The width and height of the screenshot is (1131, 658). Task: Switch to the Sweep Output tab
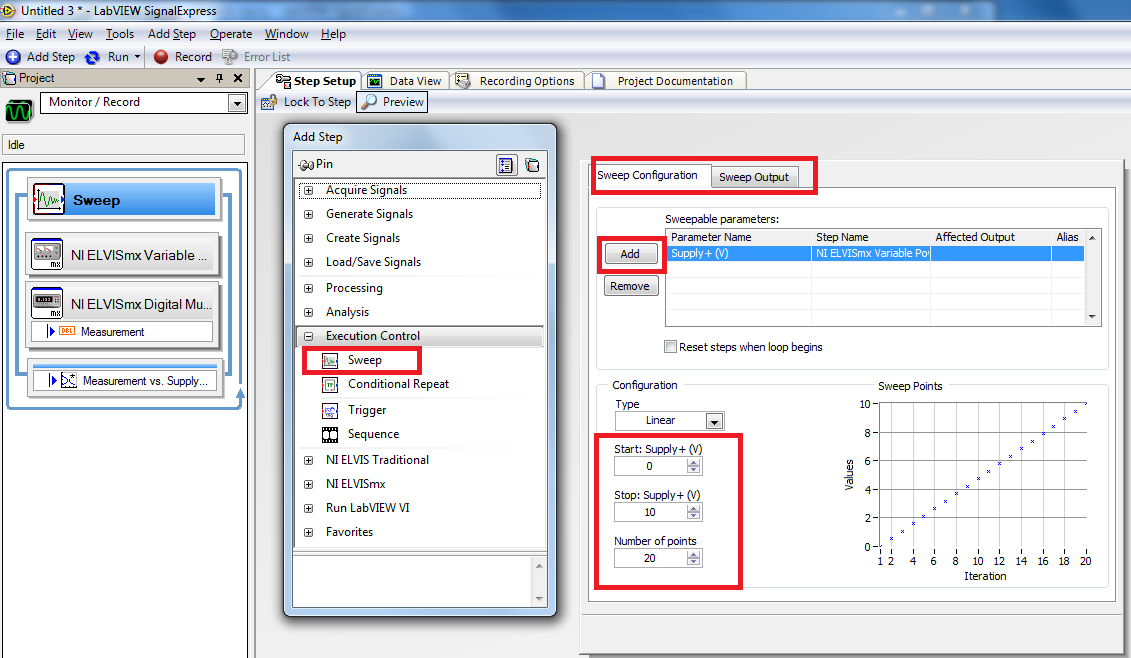tap(754, 177)
